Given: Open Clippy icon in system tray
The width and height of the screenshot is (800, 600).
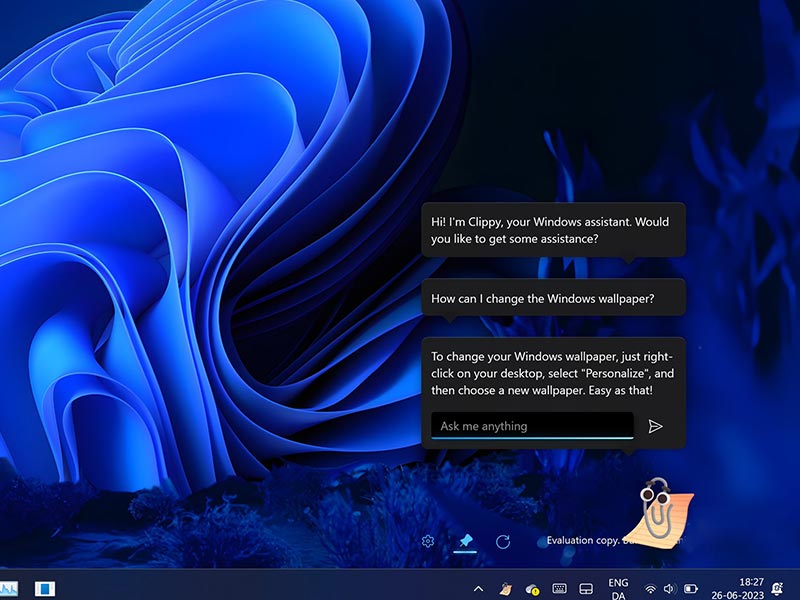Looking at the screenshot, I should (506, 589).
